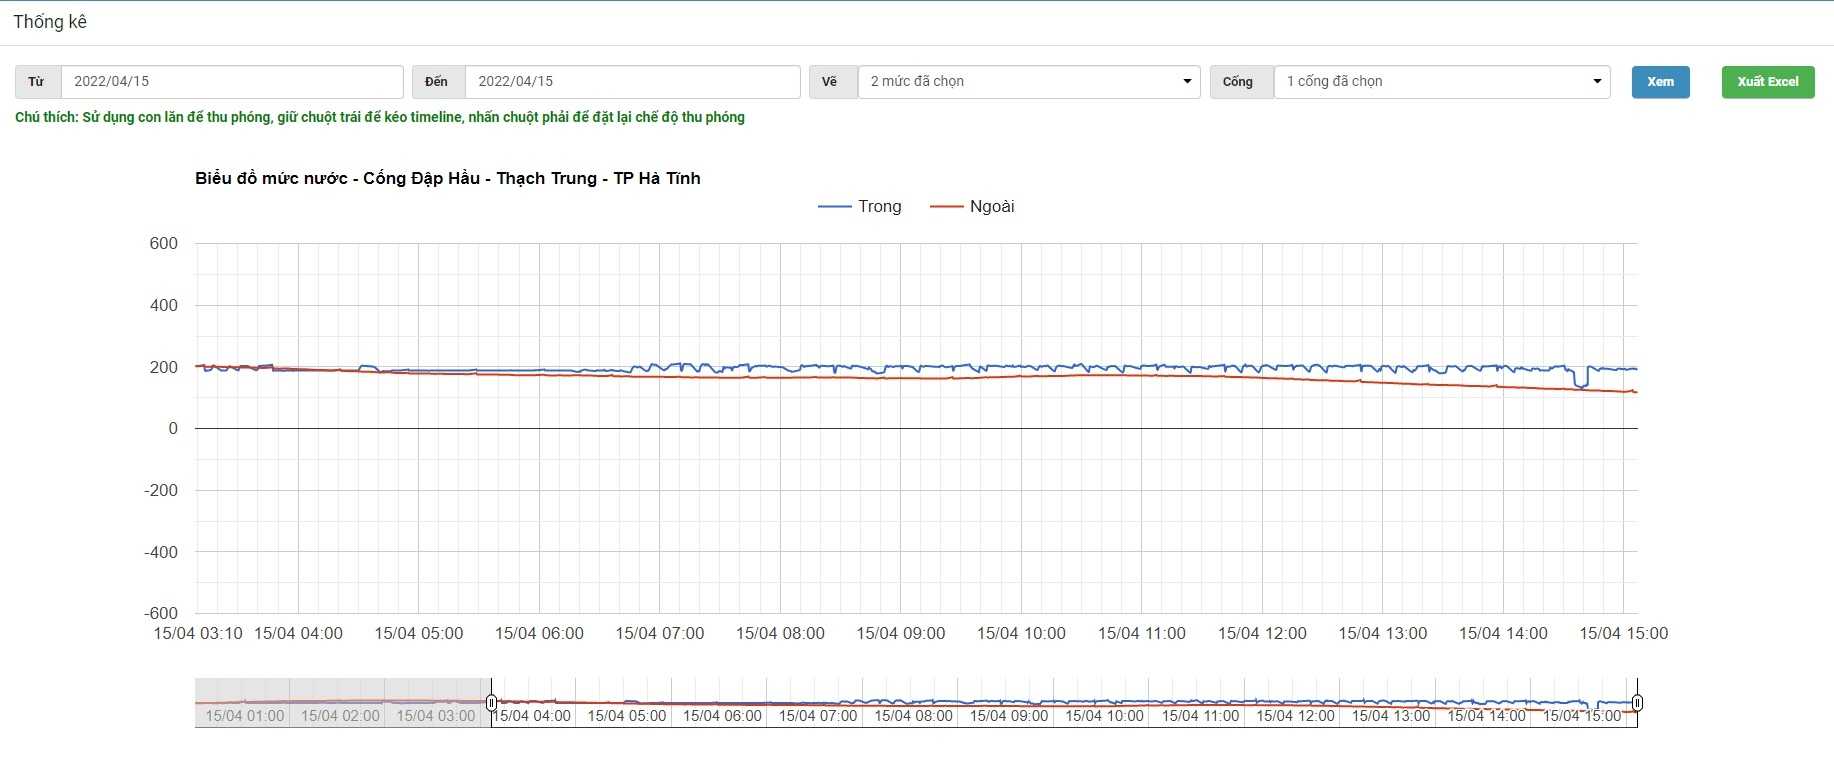Click the green Xuất Excel button
Viewport: 1834px width, 758px height.
pyautogui.click(x=1768, y=82)
